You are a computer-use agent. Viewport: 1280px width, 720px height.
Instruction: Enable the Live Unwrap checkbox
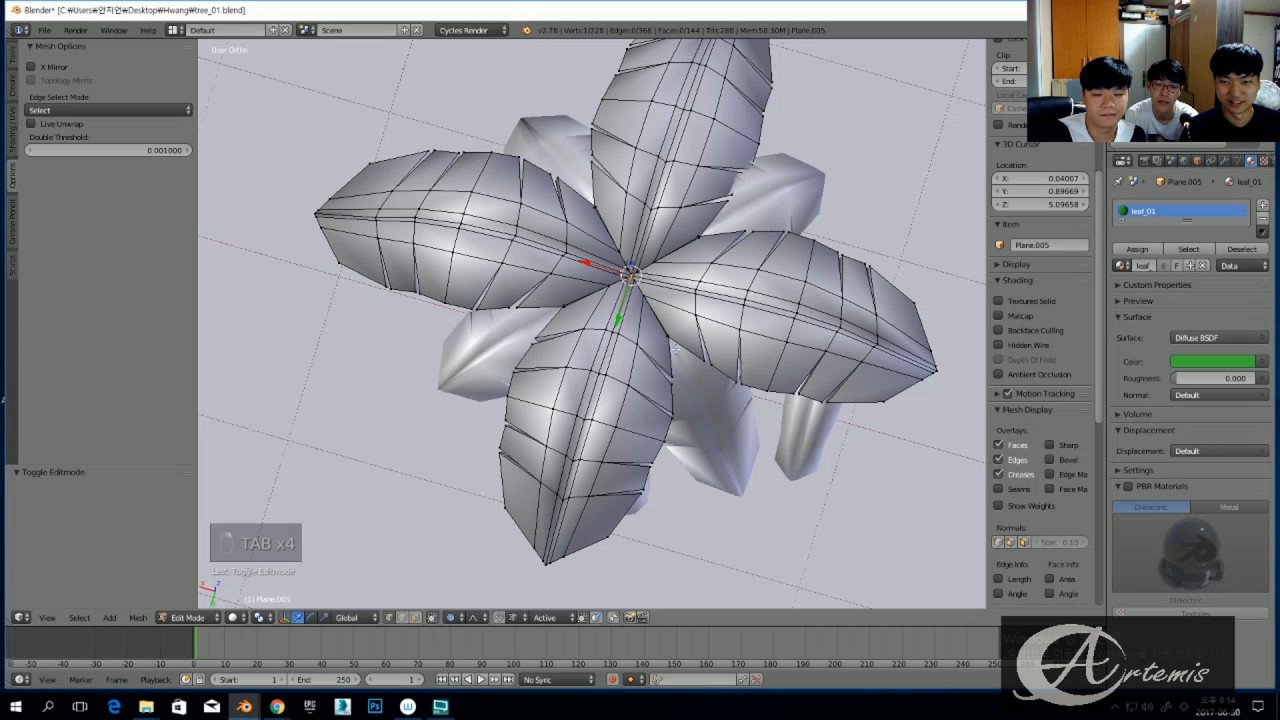[x=31, y=124]
